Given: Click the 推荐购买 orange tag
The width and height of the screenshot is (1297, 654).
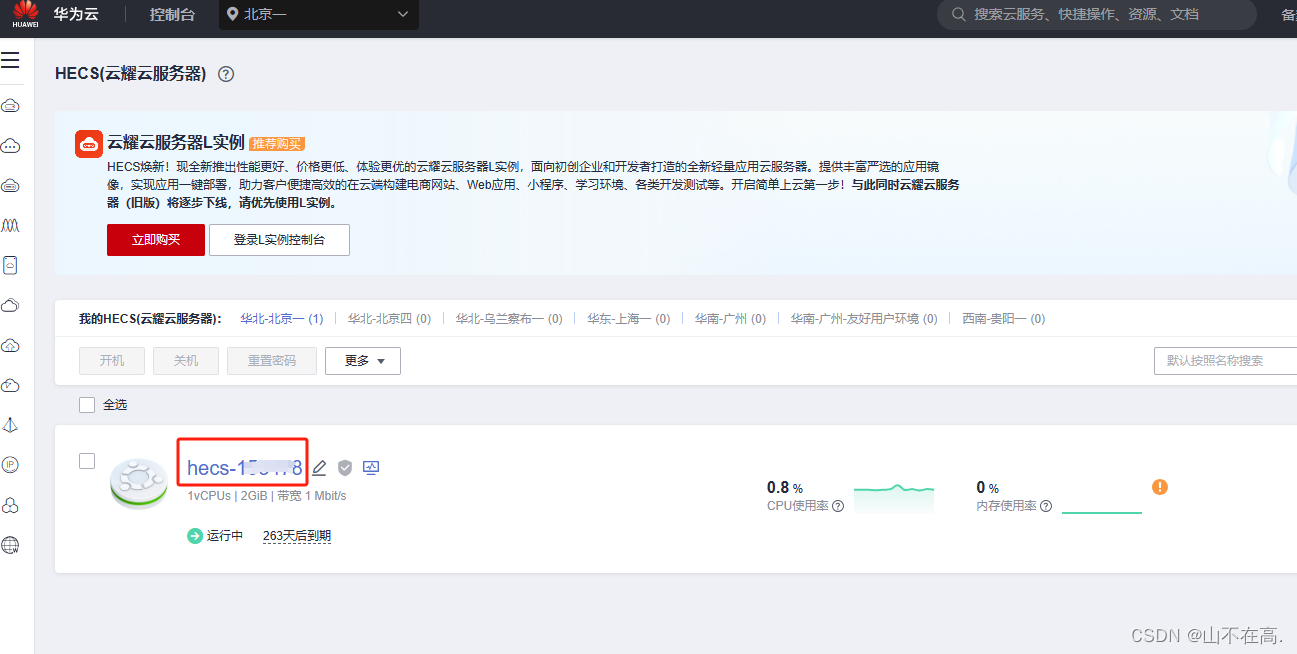Looking at the screenshot, I should point(276,144).
